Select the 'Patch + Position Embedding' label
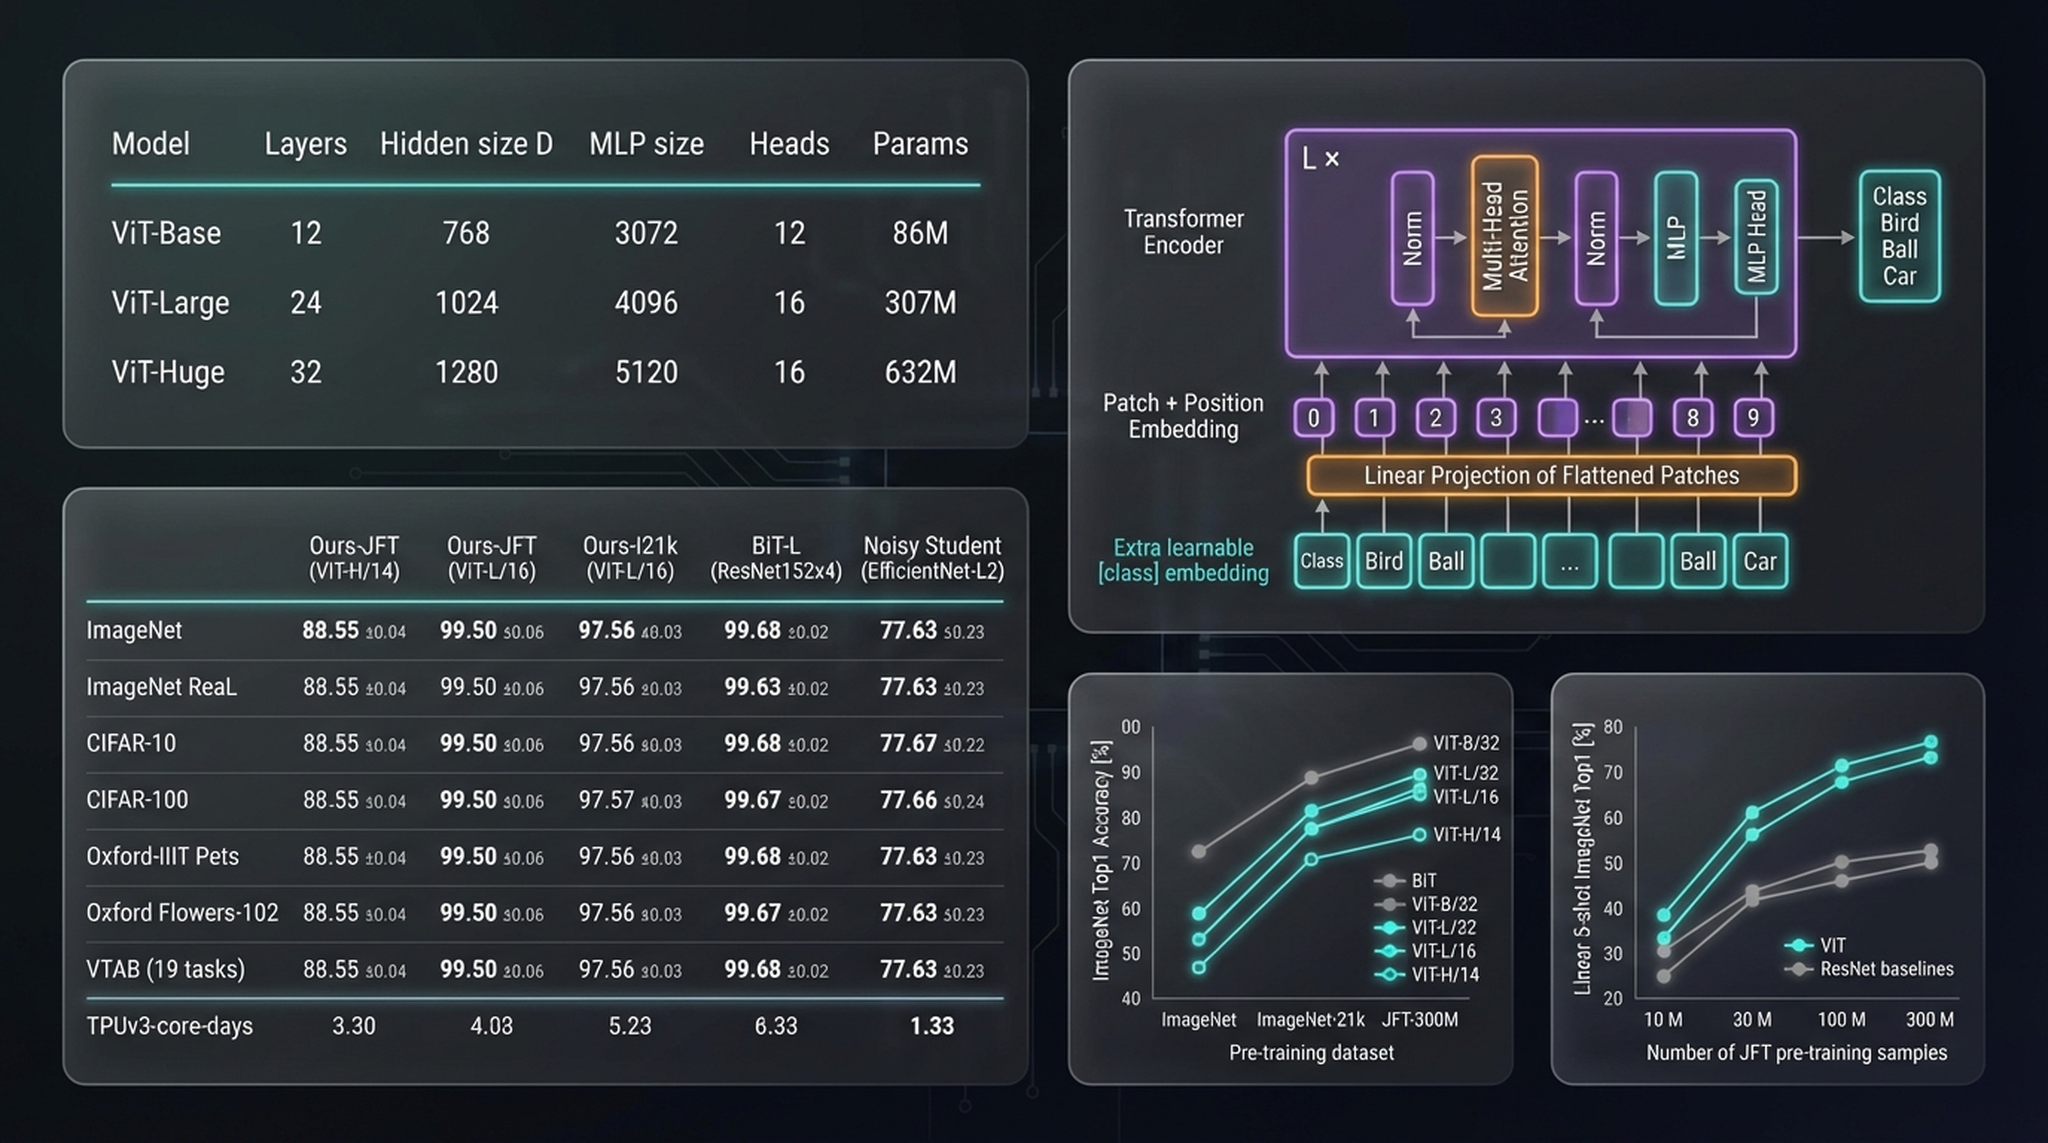This screenshot has height=1143, width=2048. [x=1183, y=416]
